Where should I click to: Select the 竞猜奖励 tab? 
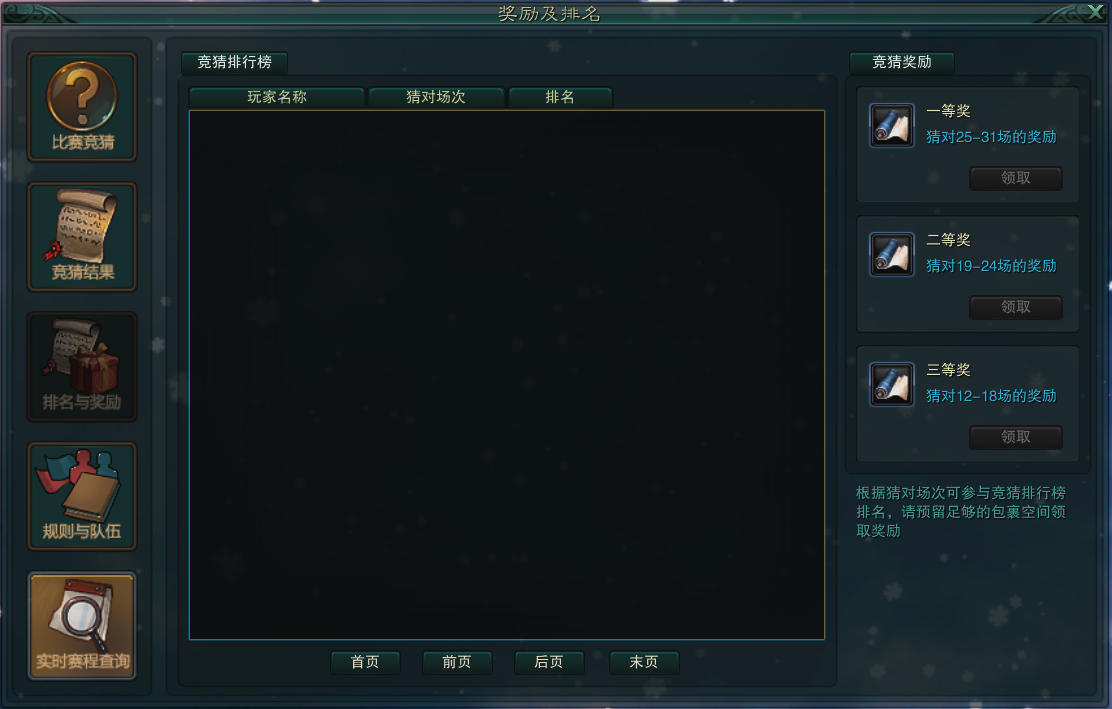901,62
